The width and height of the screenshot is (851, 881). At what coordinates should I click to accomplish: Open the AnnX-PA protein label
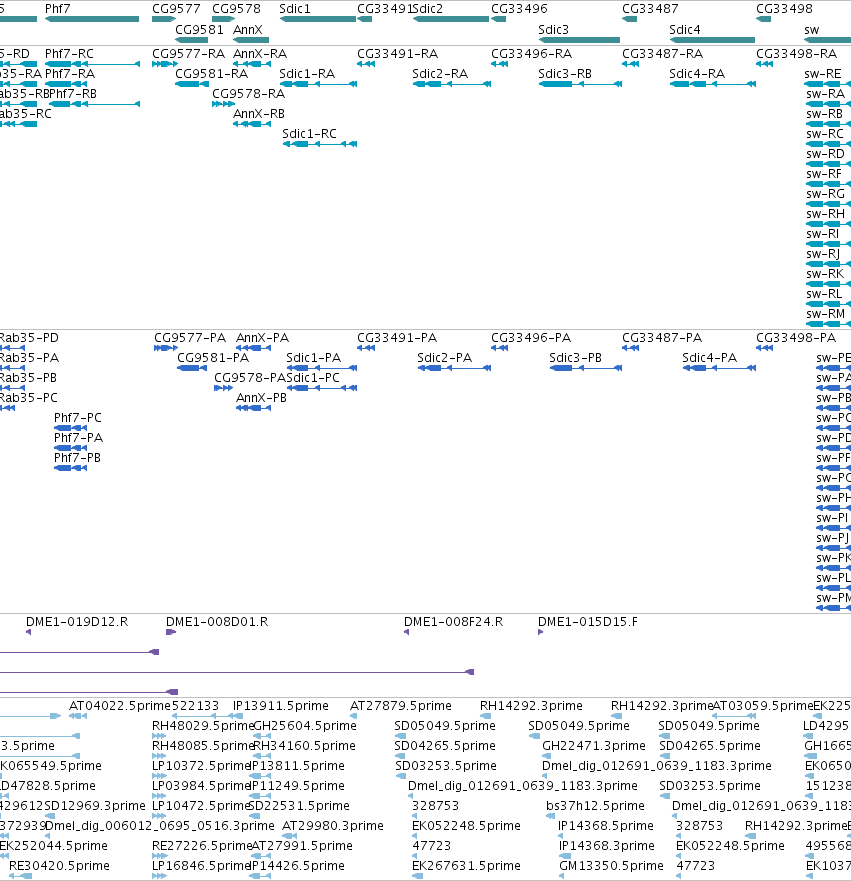pos(262,338)
